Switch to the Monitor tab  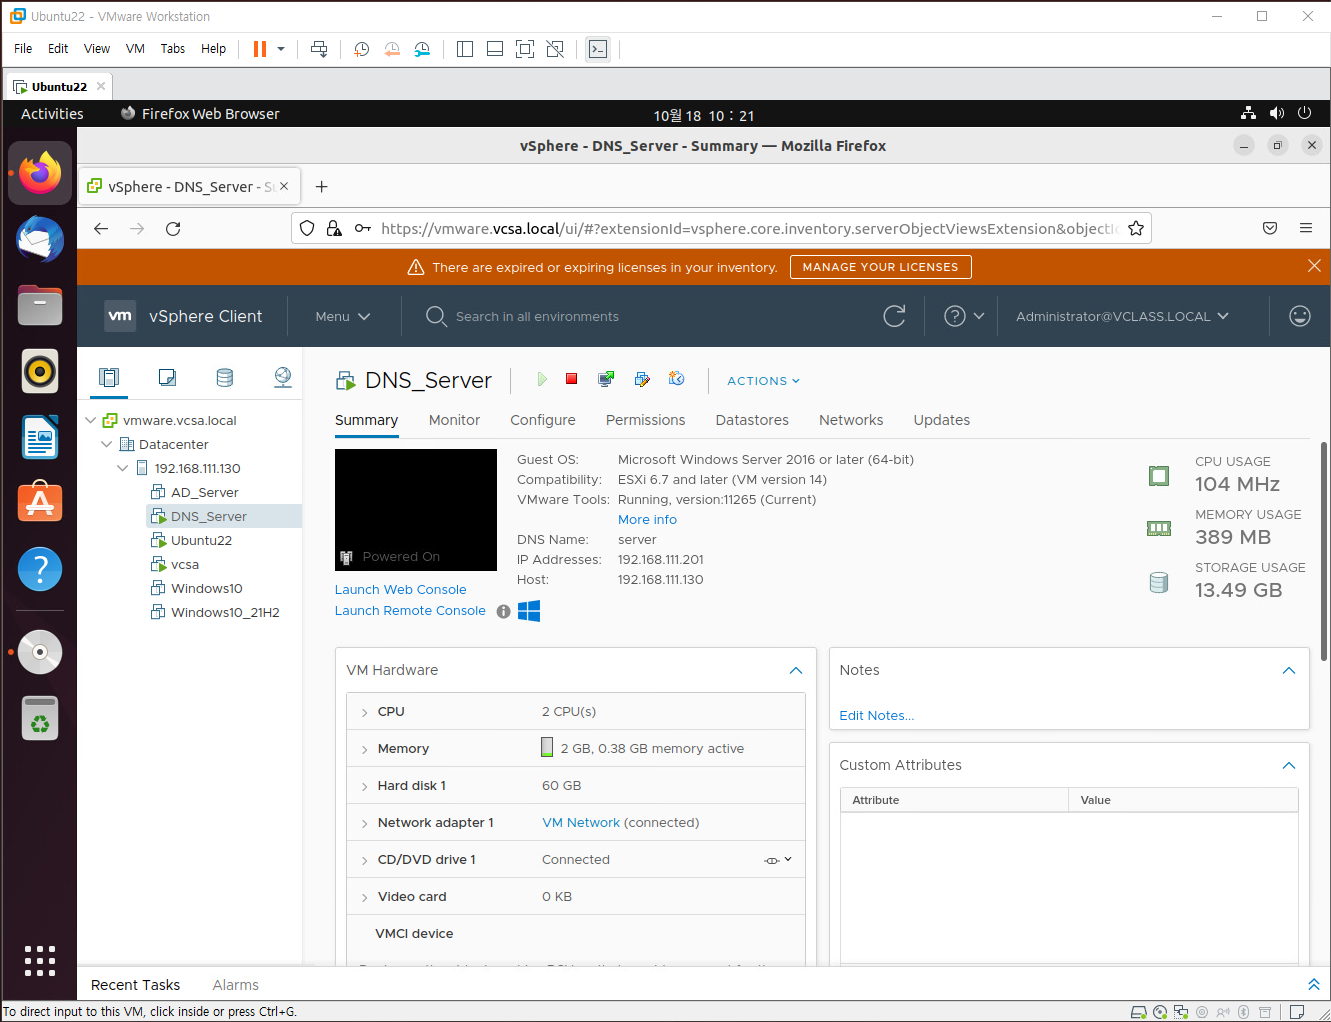click(454, 420)
